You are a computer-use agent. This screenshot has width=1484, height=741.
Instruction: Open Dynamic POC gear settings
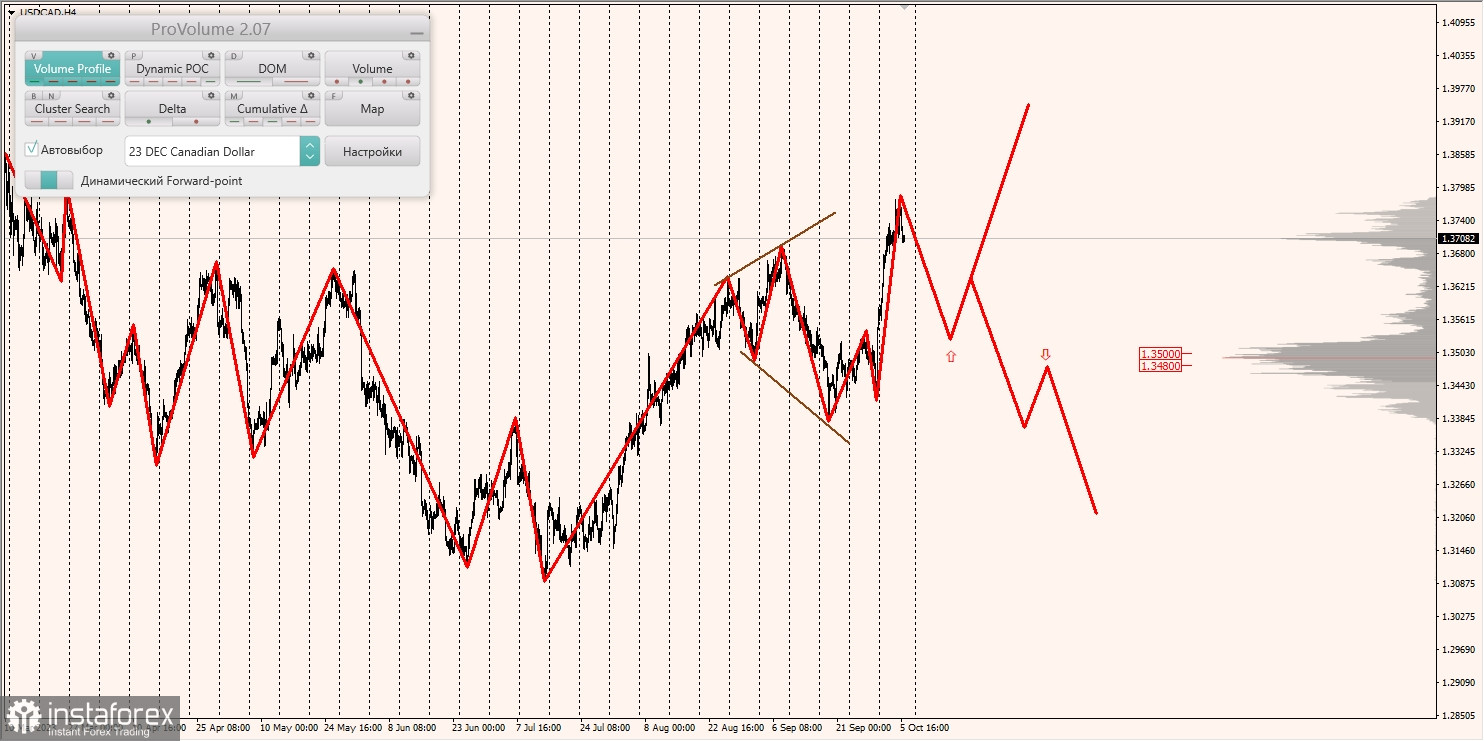click(211, 55)
